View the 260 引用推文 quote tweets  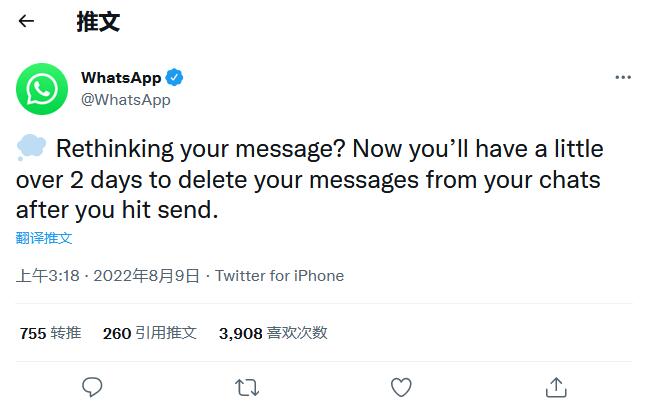(x=149, y=333)
